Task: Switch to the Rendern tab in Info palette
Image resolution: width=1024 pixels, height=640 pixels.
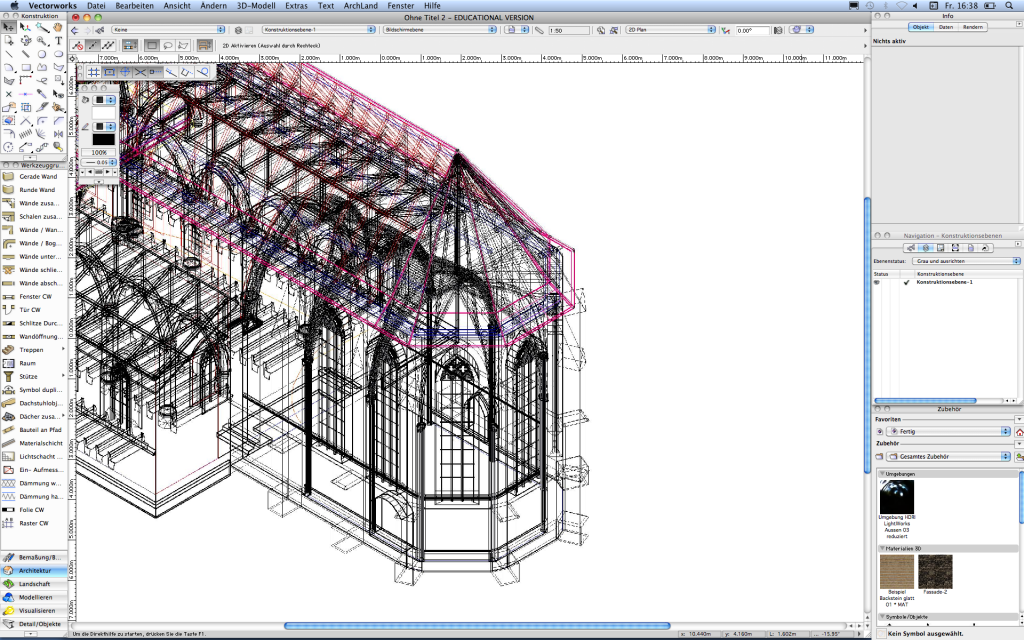Action: tap(972, 27)
